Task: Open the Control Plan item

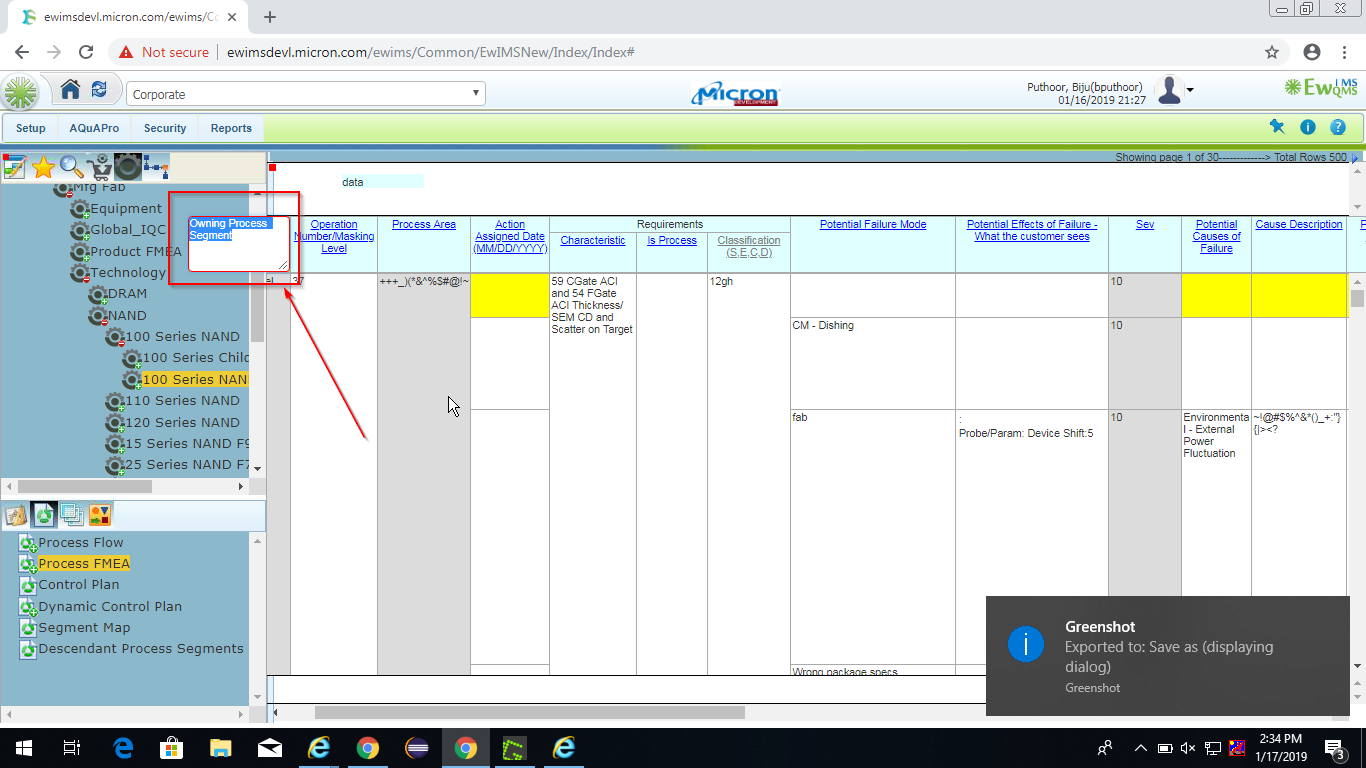Action: [x=78, y=584]
